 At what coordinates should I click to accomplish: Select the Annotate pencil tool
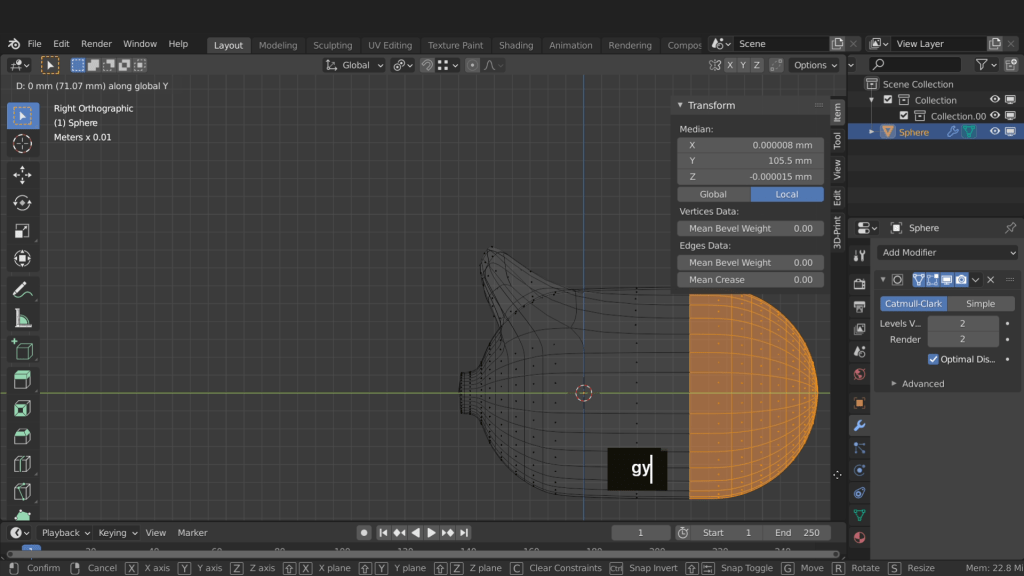[22, 290]
